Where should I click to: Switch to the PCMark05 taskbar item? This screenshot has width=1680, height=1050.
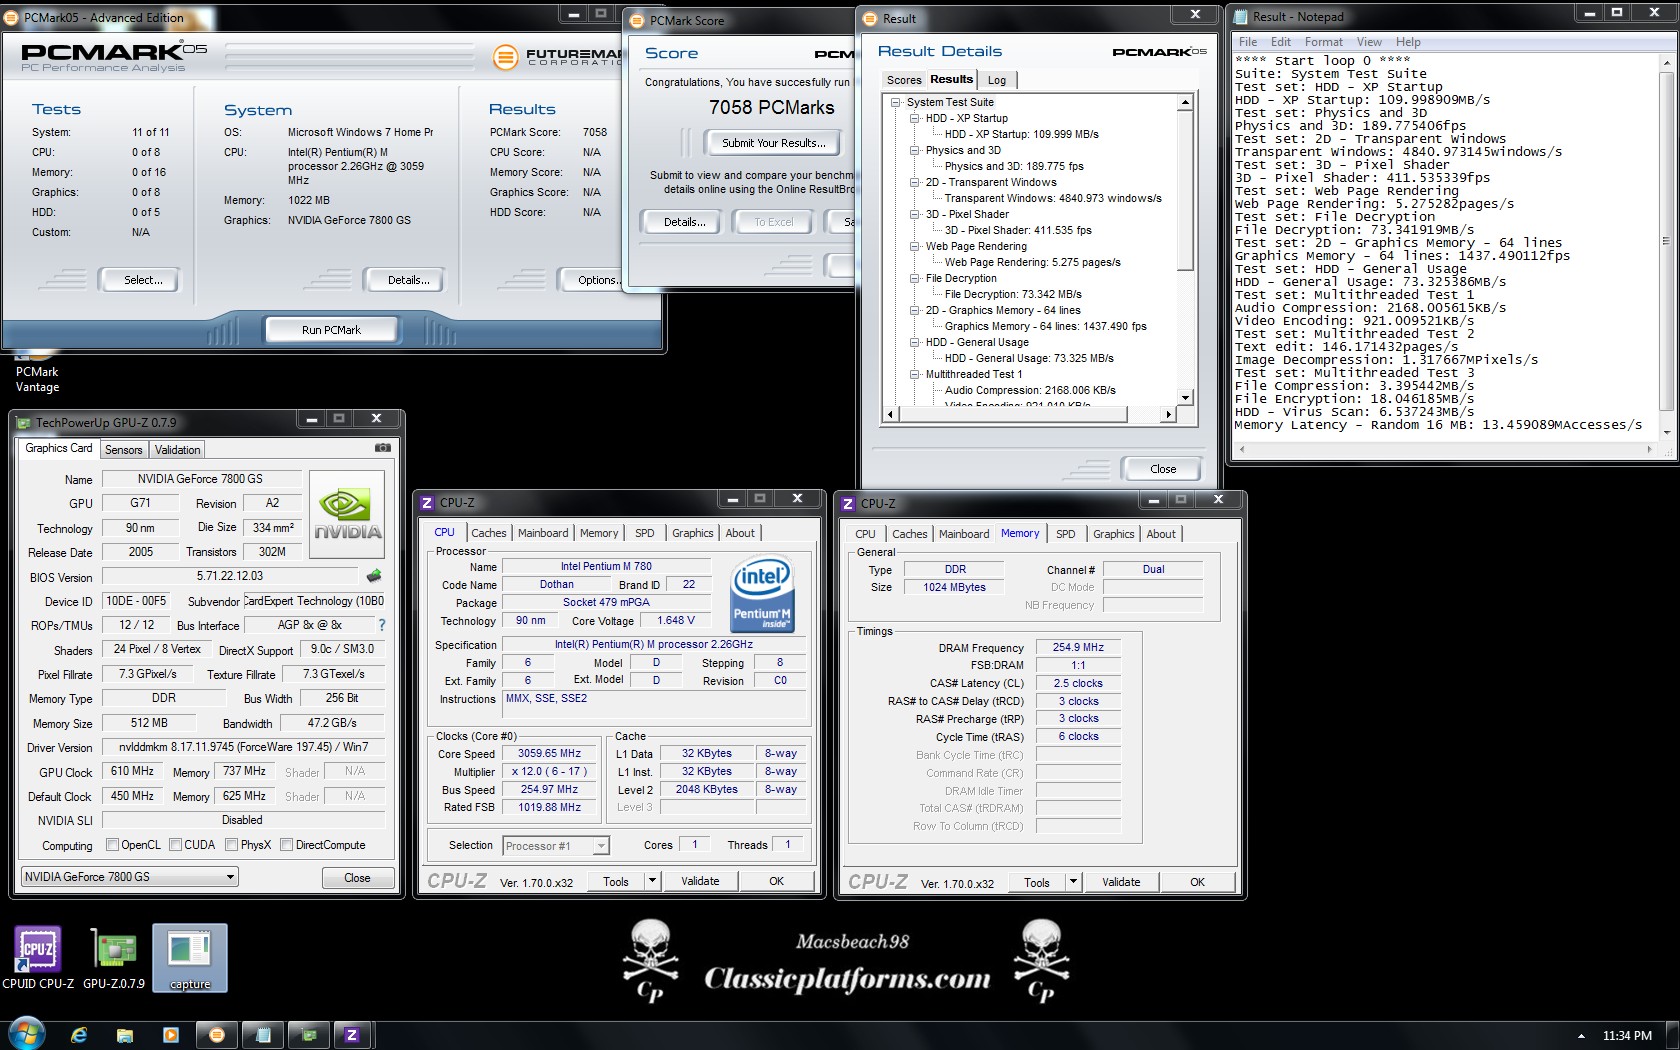[x=217, y=1035]
